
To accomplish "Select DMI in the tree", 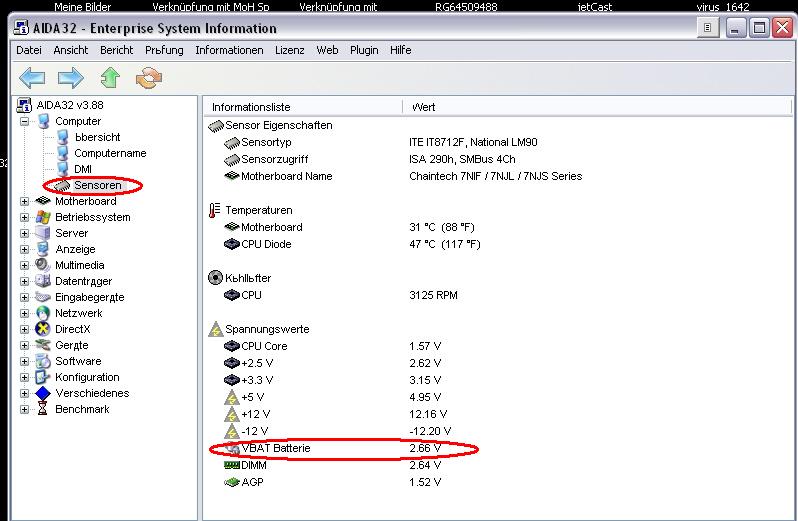I will (x=83, y=169).
